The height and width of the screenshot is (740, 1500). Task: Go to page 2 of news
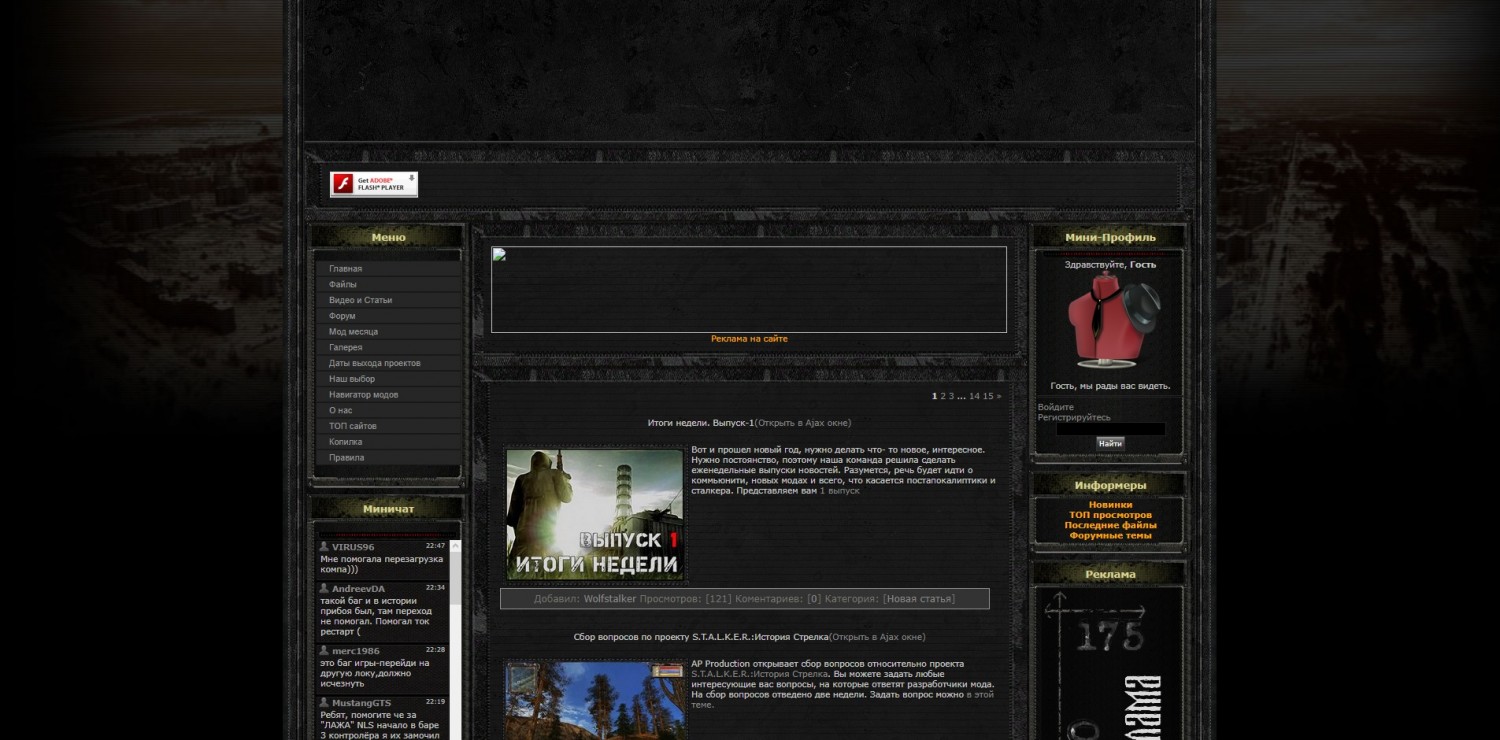(x=943, y=396)
